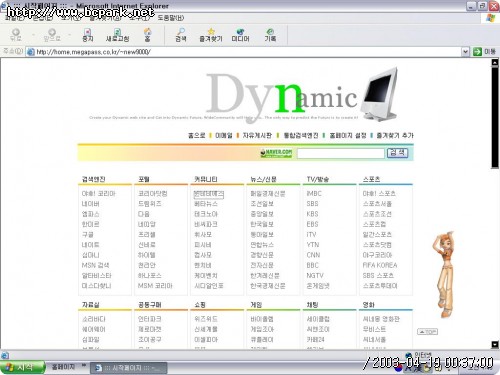Click the 즐겨찾기 추가 navigation link
This screenshot has height=375, width=500.
395,135
